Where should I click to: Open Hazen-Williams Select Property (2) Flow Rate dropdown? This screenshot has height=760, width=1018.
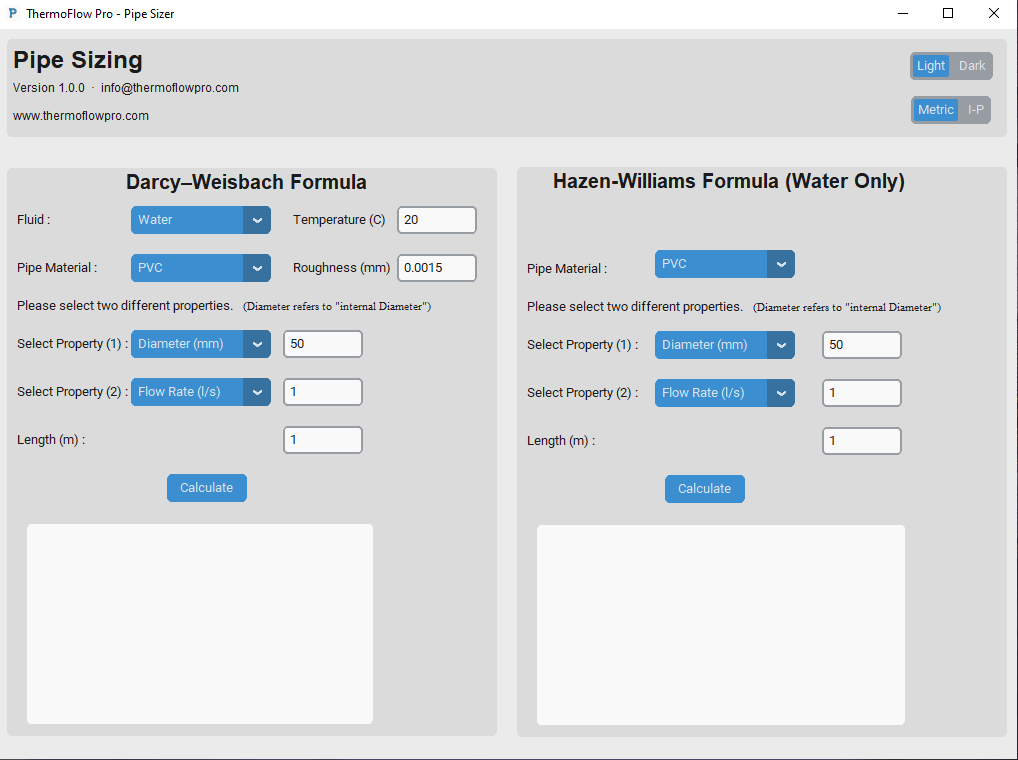[x=724, y=393]
